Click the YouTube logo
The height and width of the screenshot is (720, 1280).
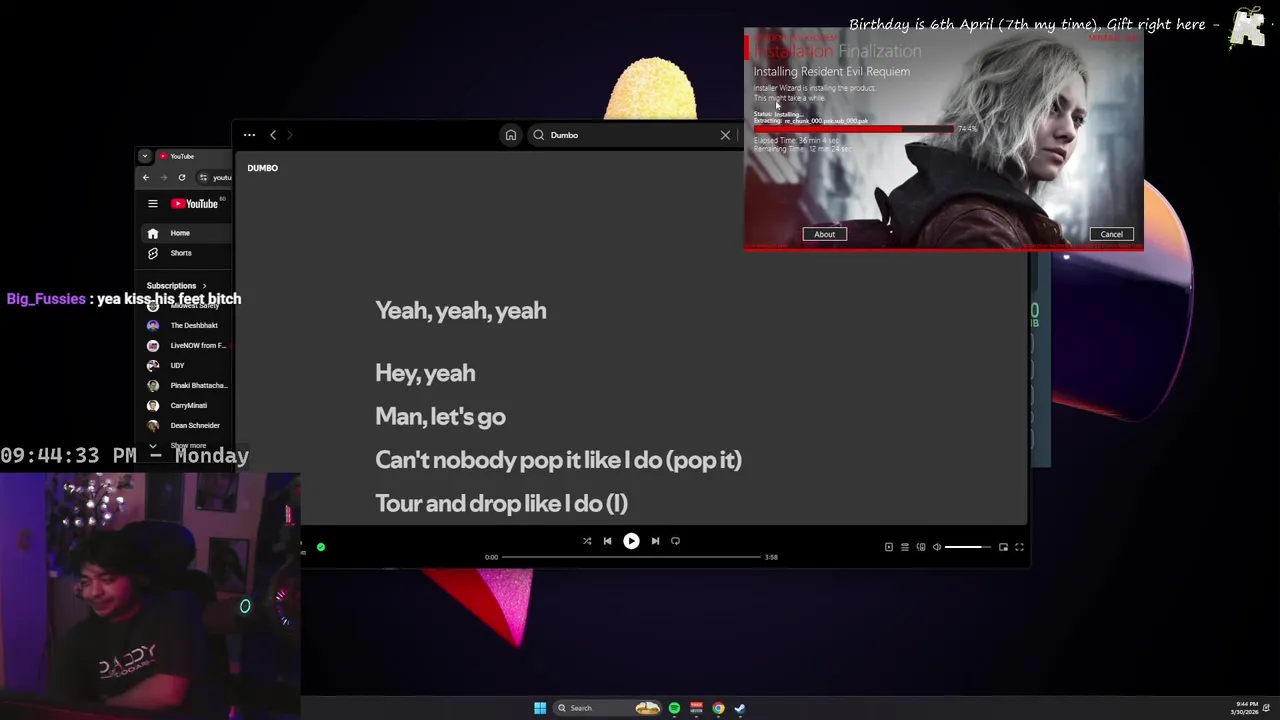[195, 204]
